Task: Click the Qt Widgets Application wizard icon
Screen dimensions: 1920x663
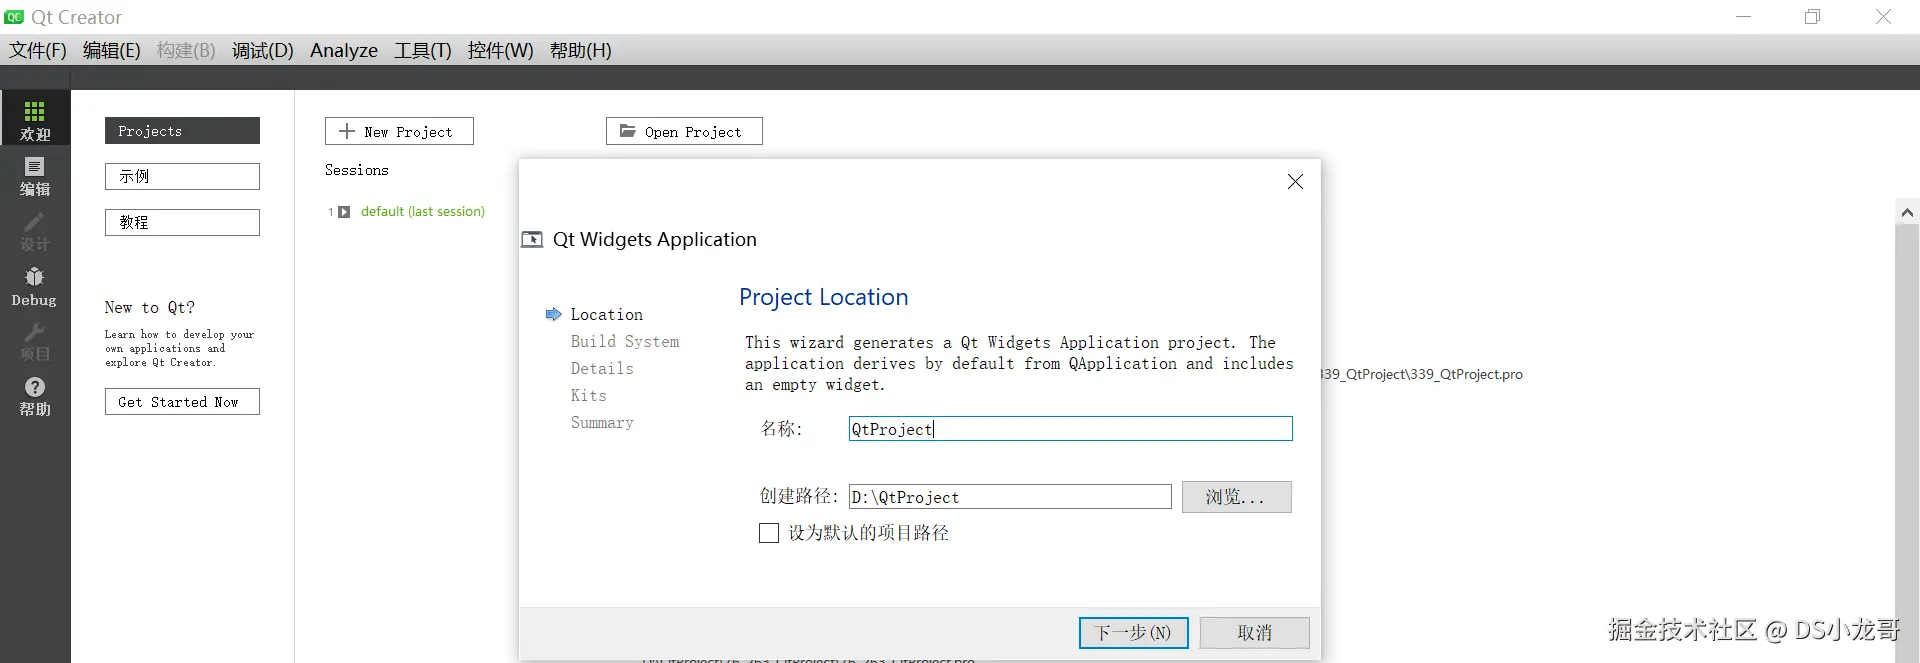Action: [x=533, y=239]
